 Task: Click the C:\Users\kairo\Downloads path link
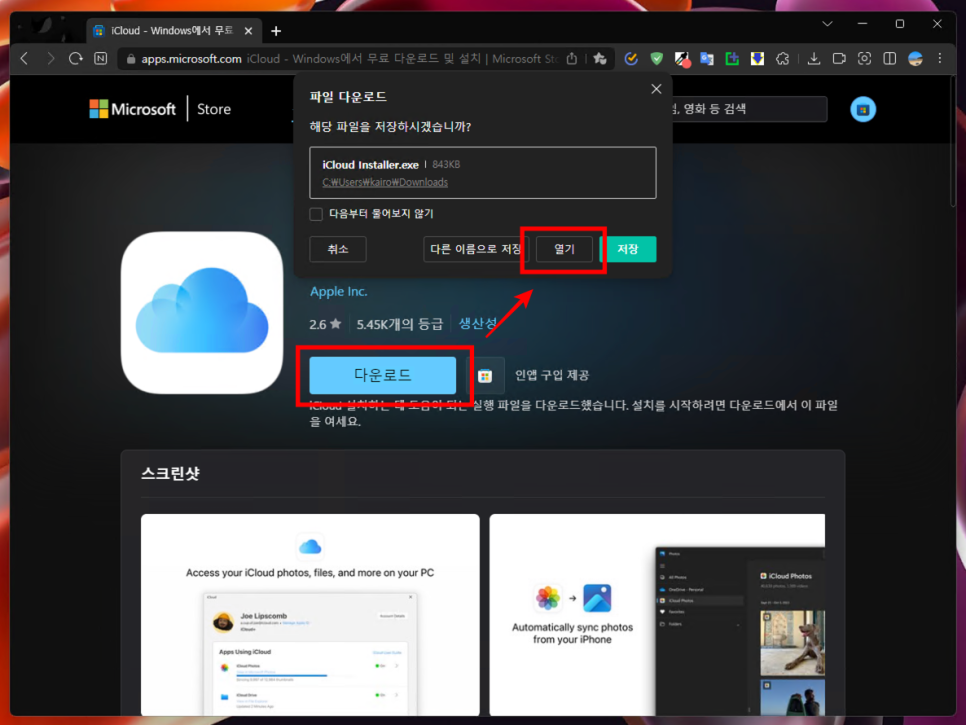[x=385, y=182]
